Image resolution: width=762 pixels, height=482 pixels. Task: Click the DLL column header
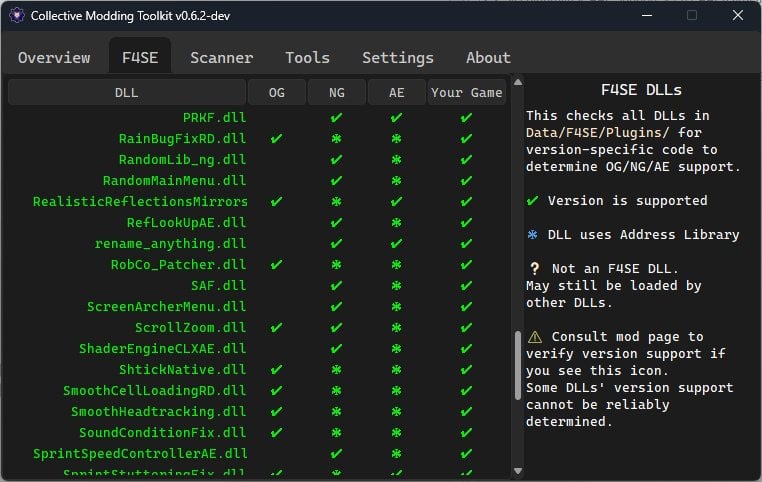coord(127,92)
